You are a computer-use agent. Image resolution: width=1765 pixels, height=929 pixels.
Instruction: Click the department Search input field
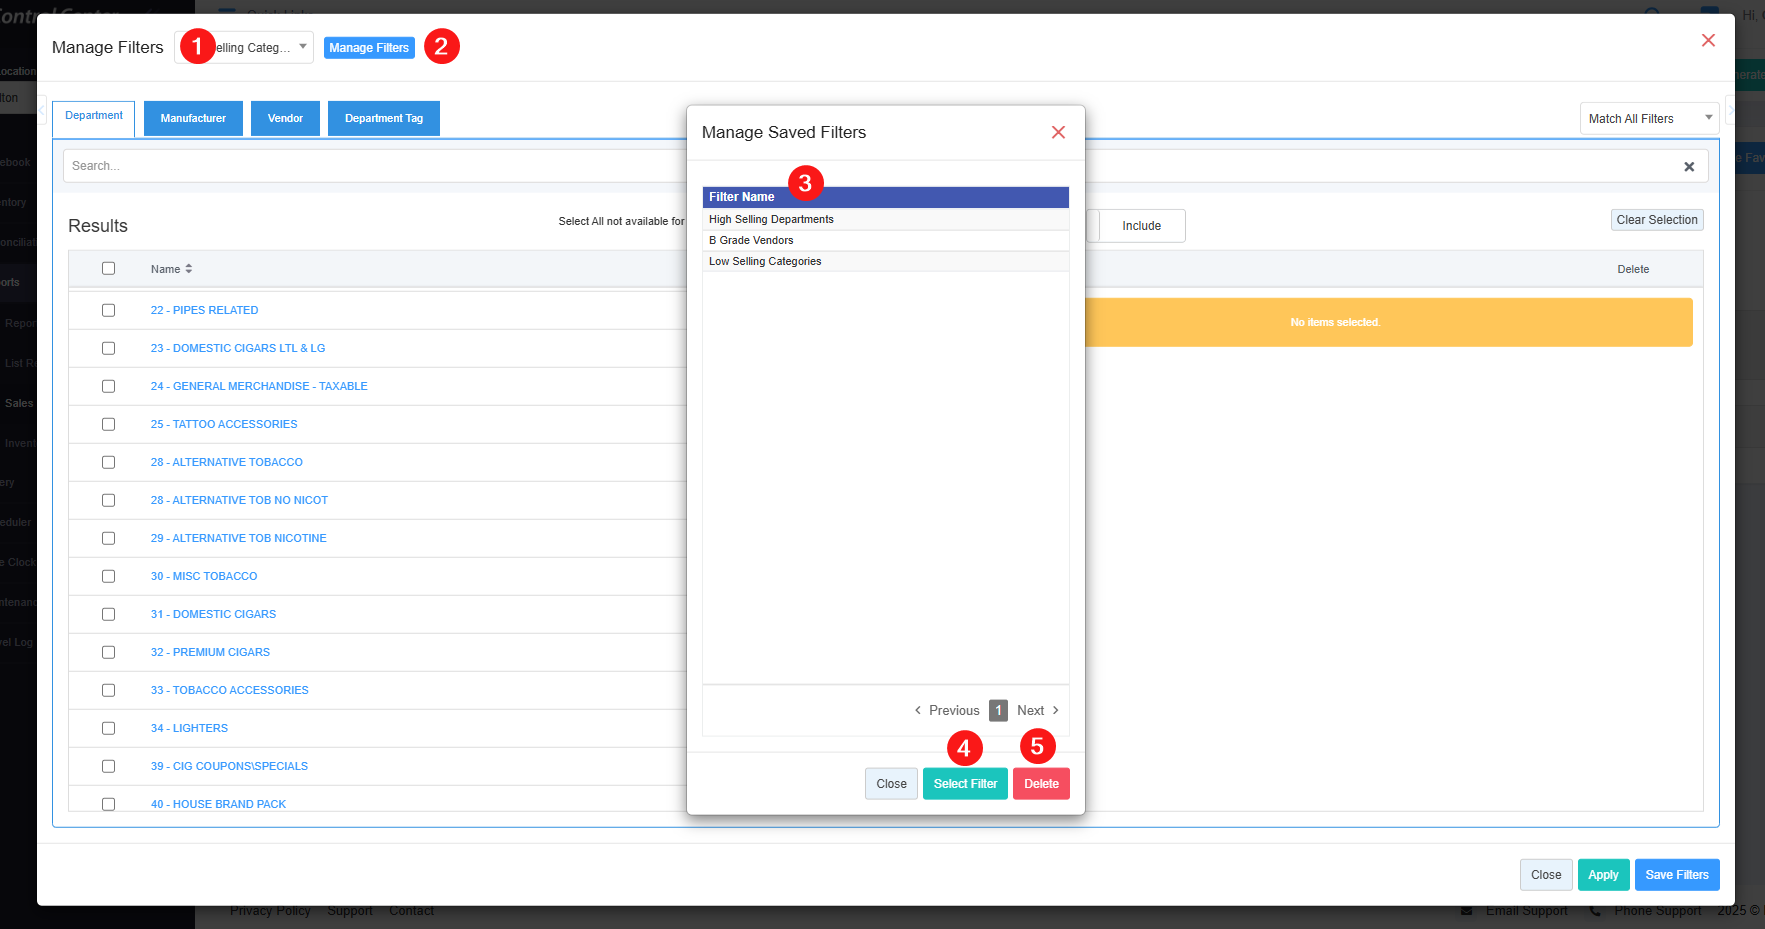point(370,166)
